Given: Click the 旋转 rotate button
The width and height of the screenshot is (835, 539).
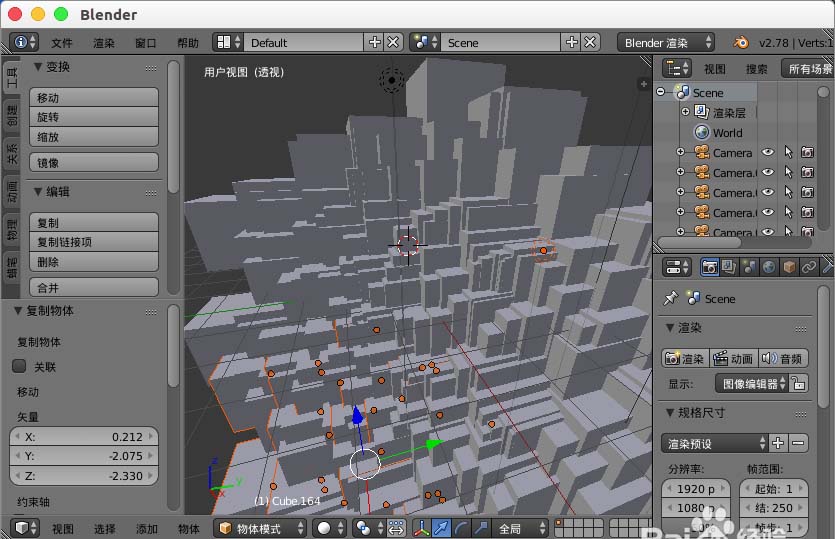Looking at the screenshot, I should 94,117.
